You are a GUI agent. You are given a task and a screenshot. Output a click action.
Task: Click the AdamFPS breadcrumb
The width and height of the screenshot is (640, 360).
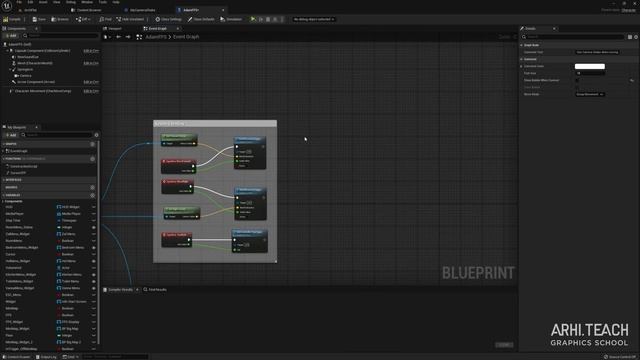click(x=156, y=37)
